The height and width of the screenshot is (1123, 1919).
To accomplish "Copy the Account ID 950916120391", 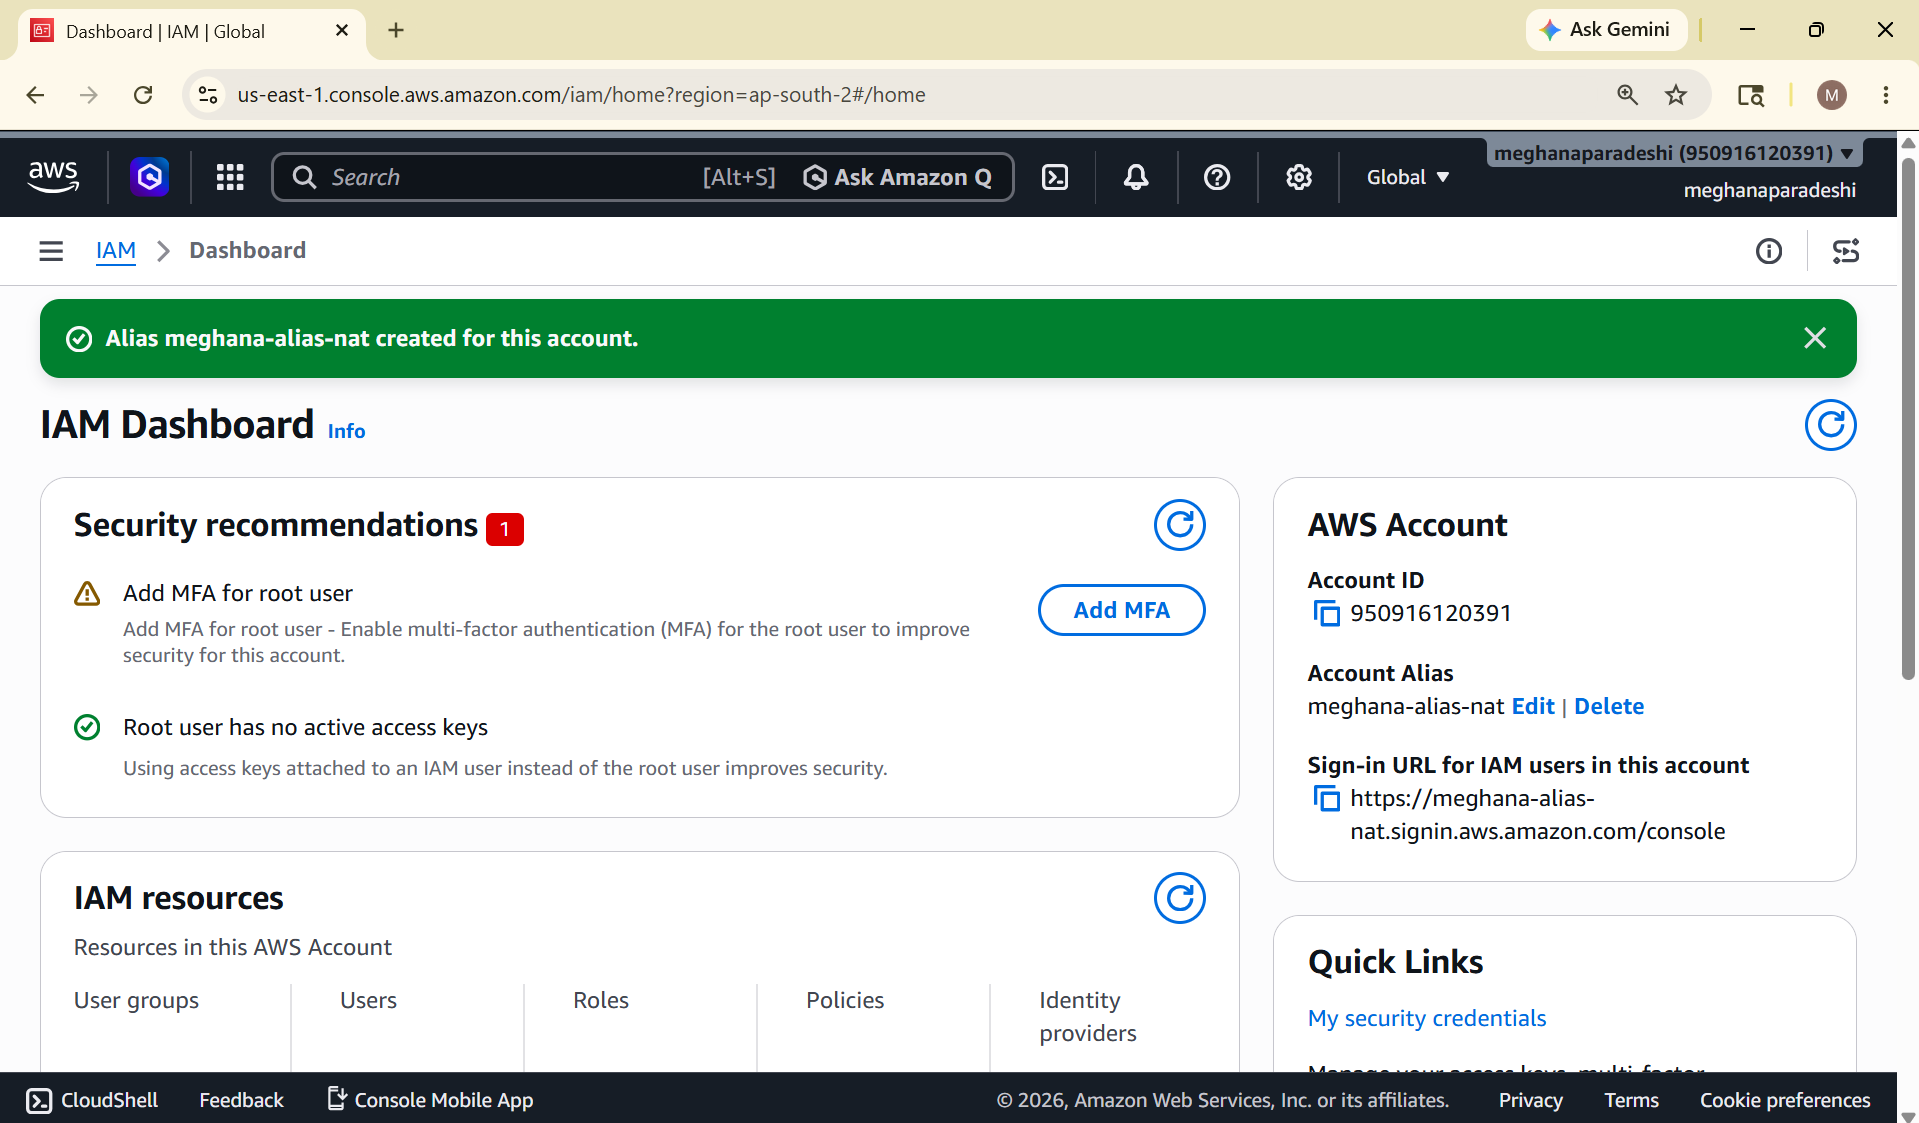I will point(1326,613).
